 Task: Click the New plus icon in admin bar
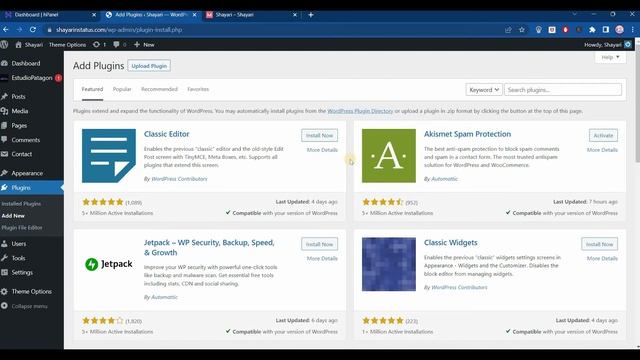tap(137, 44)
